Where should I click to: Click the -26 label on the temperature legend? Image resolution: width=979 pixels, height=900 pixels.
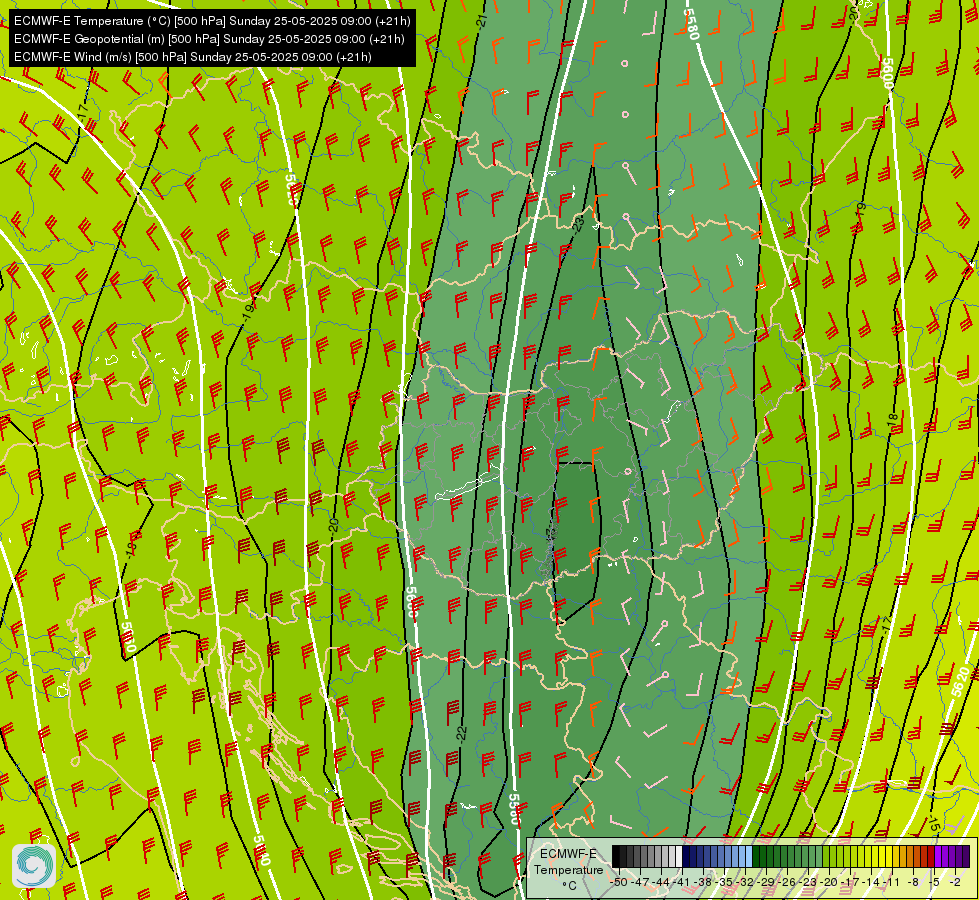787,882
